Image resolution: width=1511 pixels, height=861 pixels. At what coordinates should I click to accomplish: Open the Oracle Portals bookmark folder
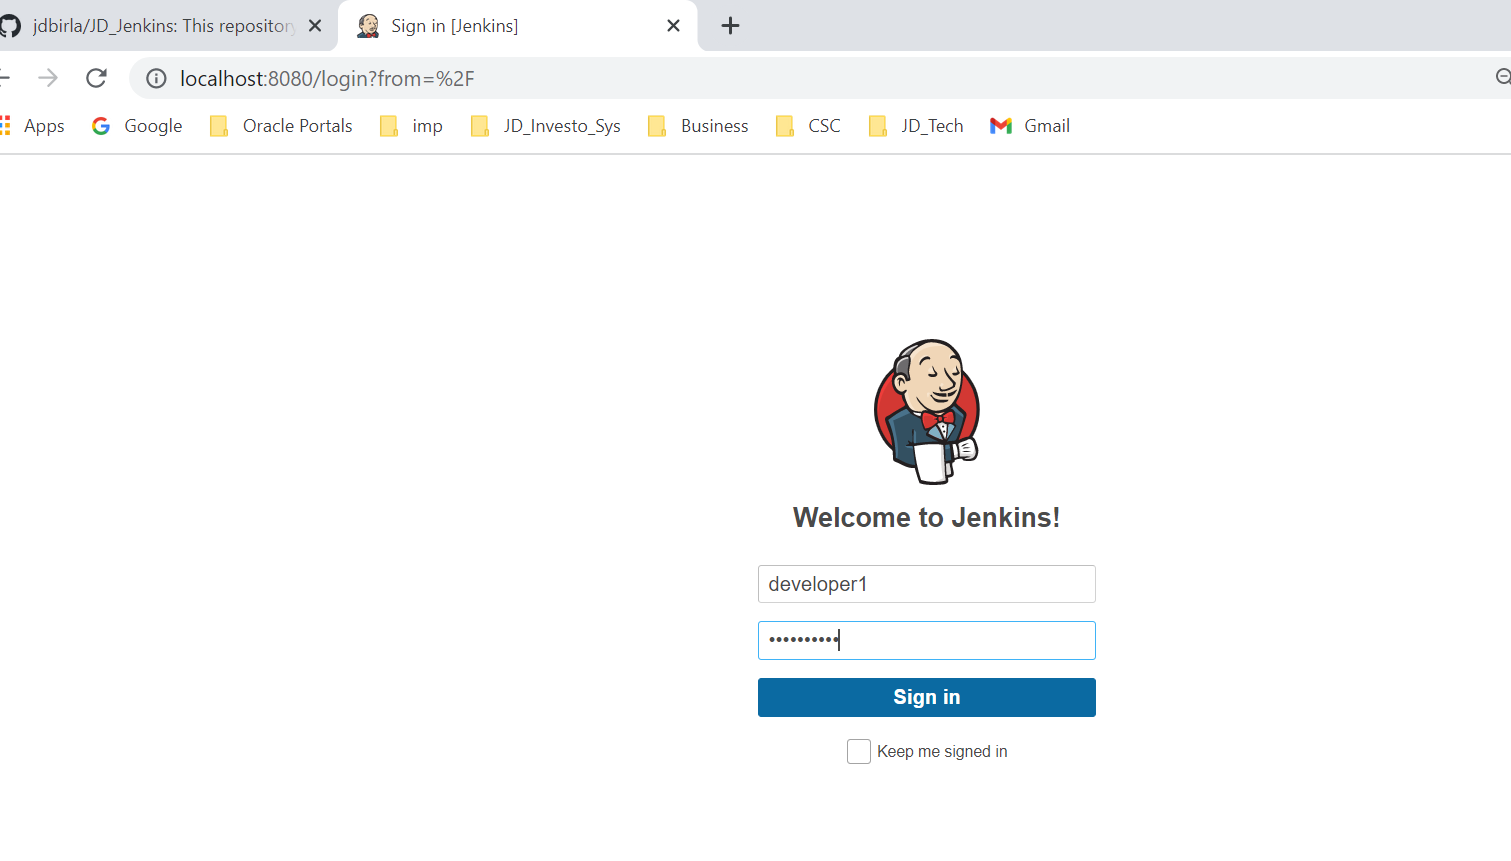point(281,126)
